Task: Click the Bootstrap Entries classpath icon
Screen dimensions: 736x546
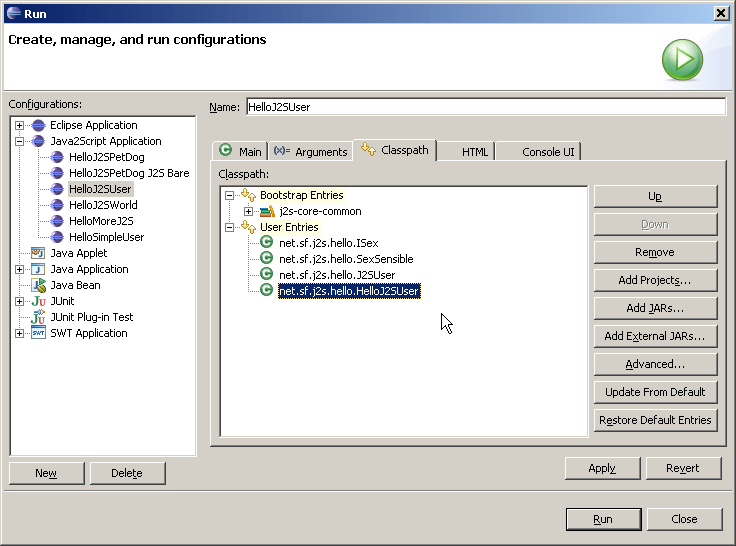Action: pyautogui.click(x=248, y=195)
